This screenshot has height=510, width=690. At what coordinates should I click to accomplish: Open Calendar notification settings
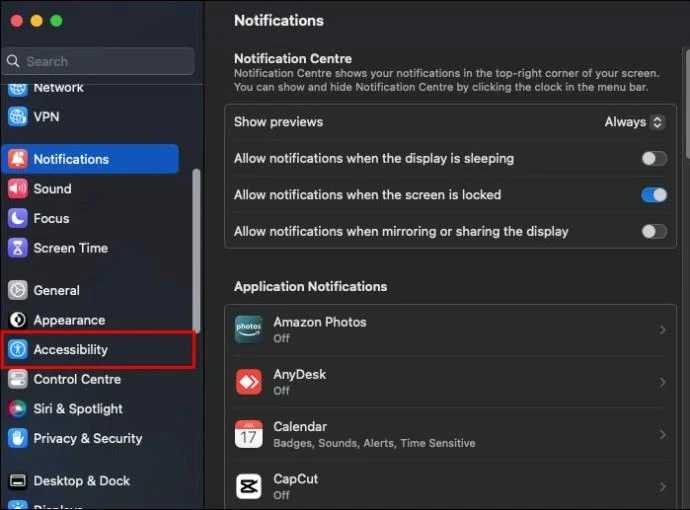(450, 434)
